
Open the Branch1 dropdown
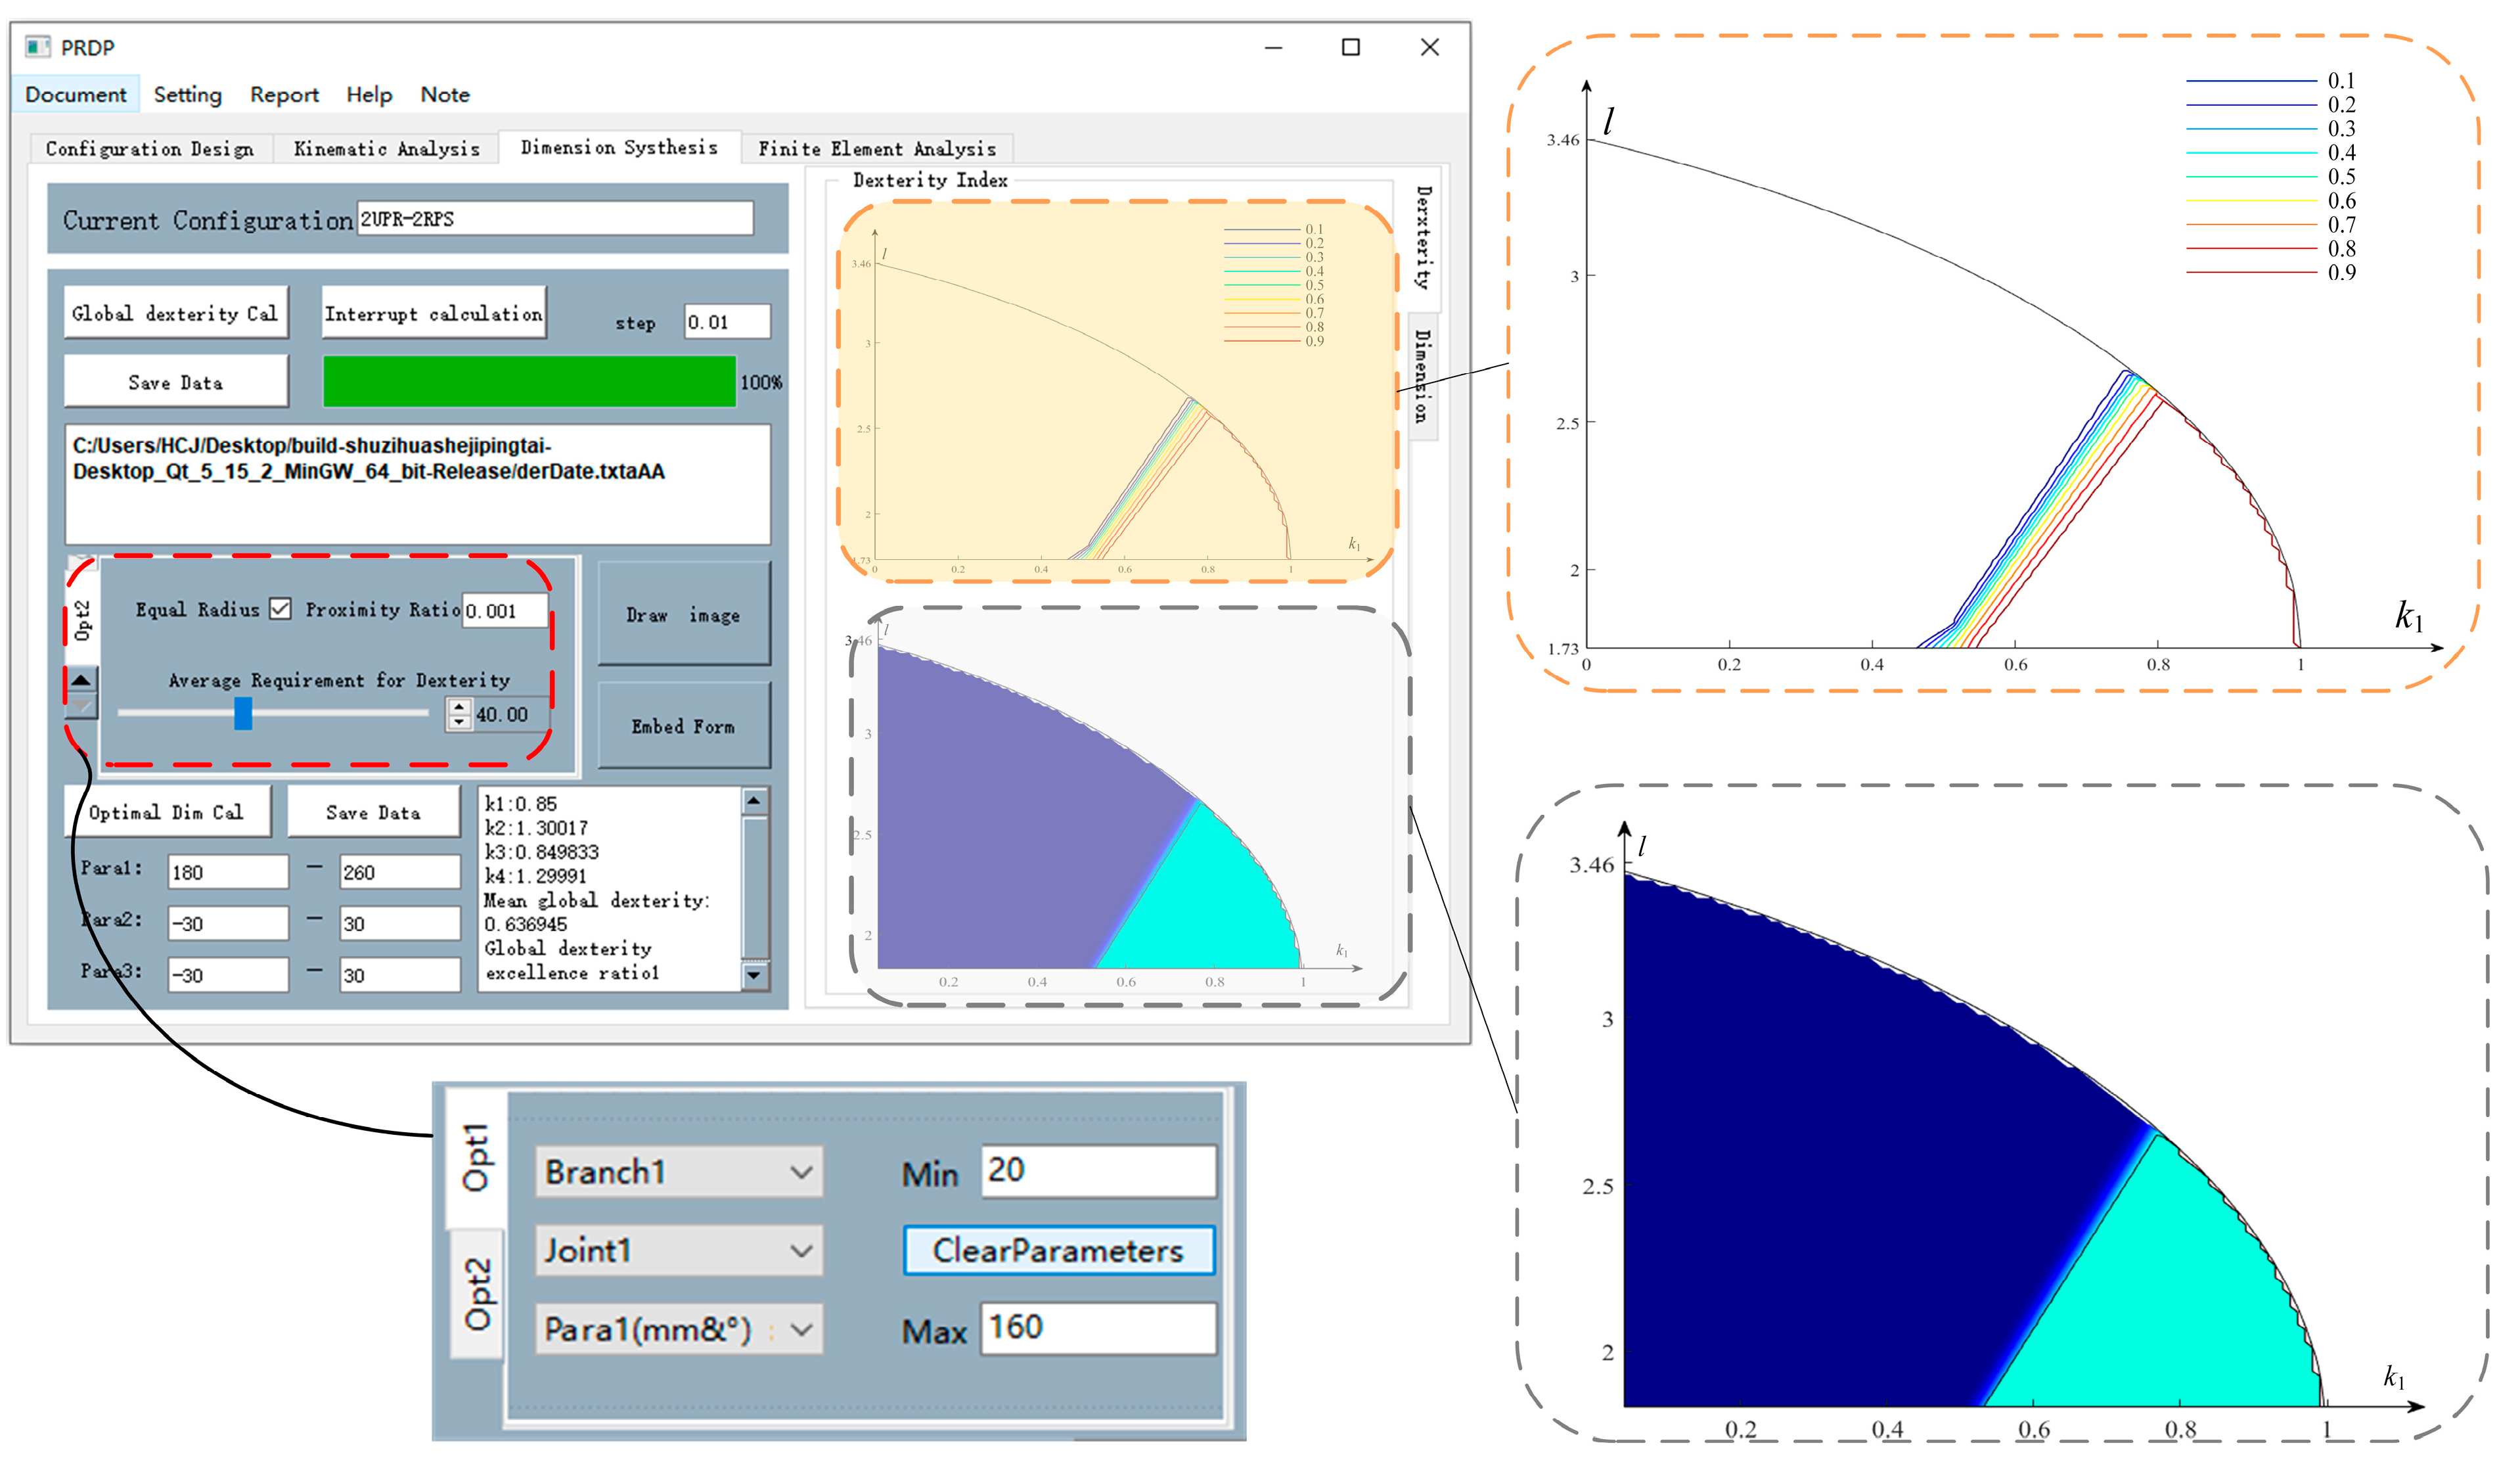(x=678, y=1172)
